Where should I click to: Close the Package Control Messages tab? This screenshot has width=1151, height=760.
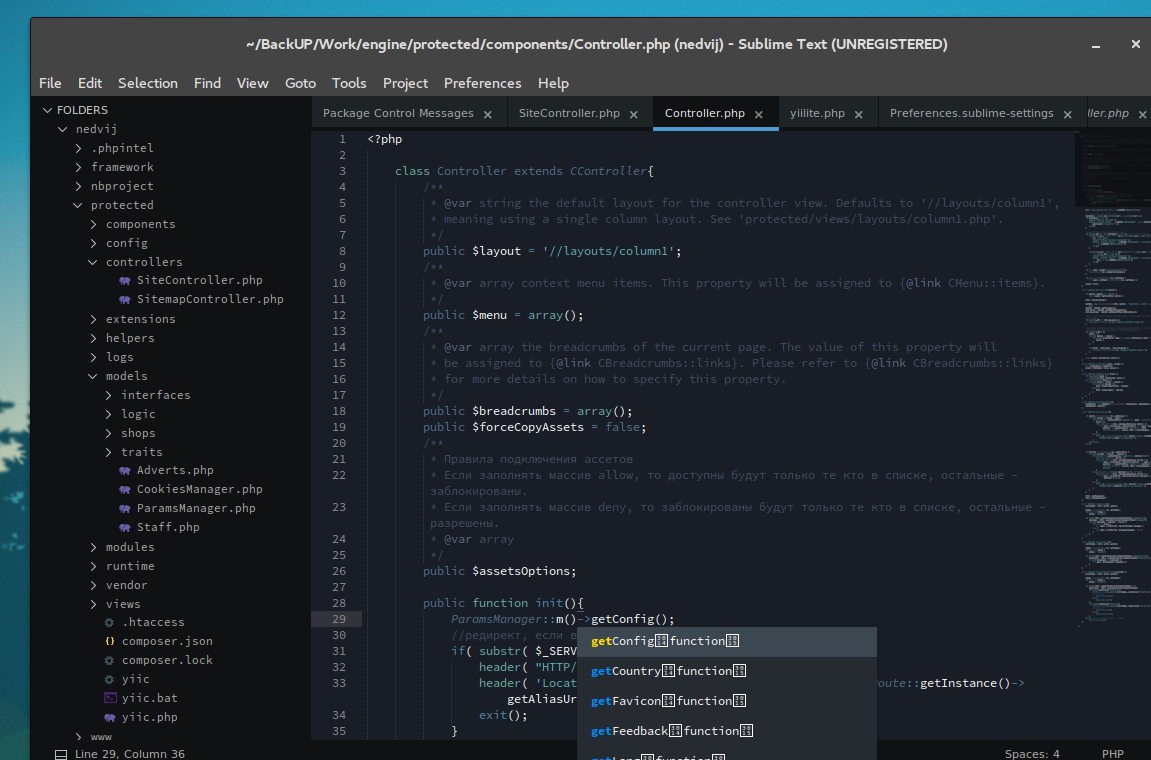[x=487, y=115]
